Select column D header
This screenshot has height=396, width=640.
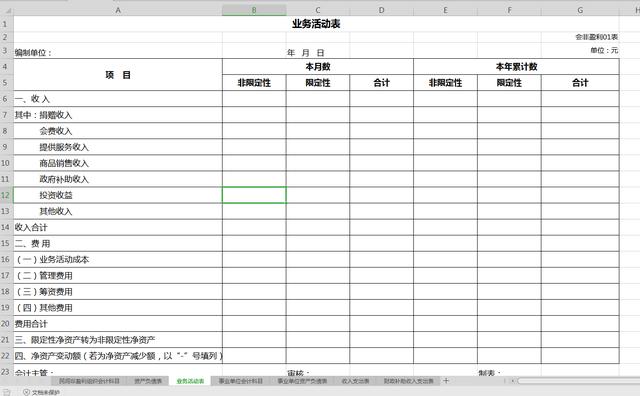[x=381, y=10]
